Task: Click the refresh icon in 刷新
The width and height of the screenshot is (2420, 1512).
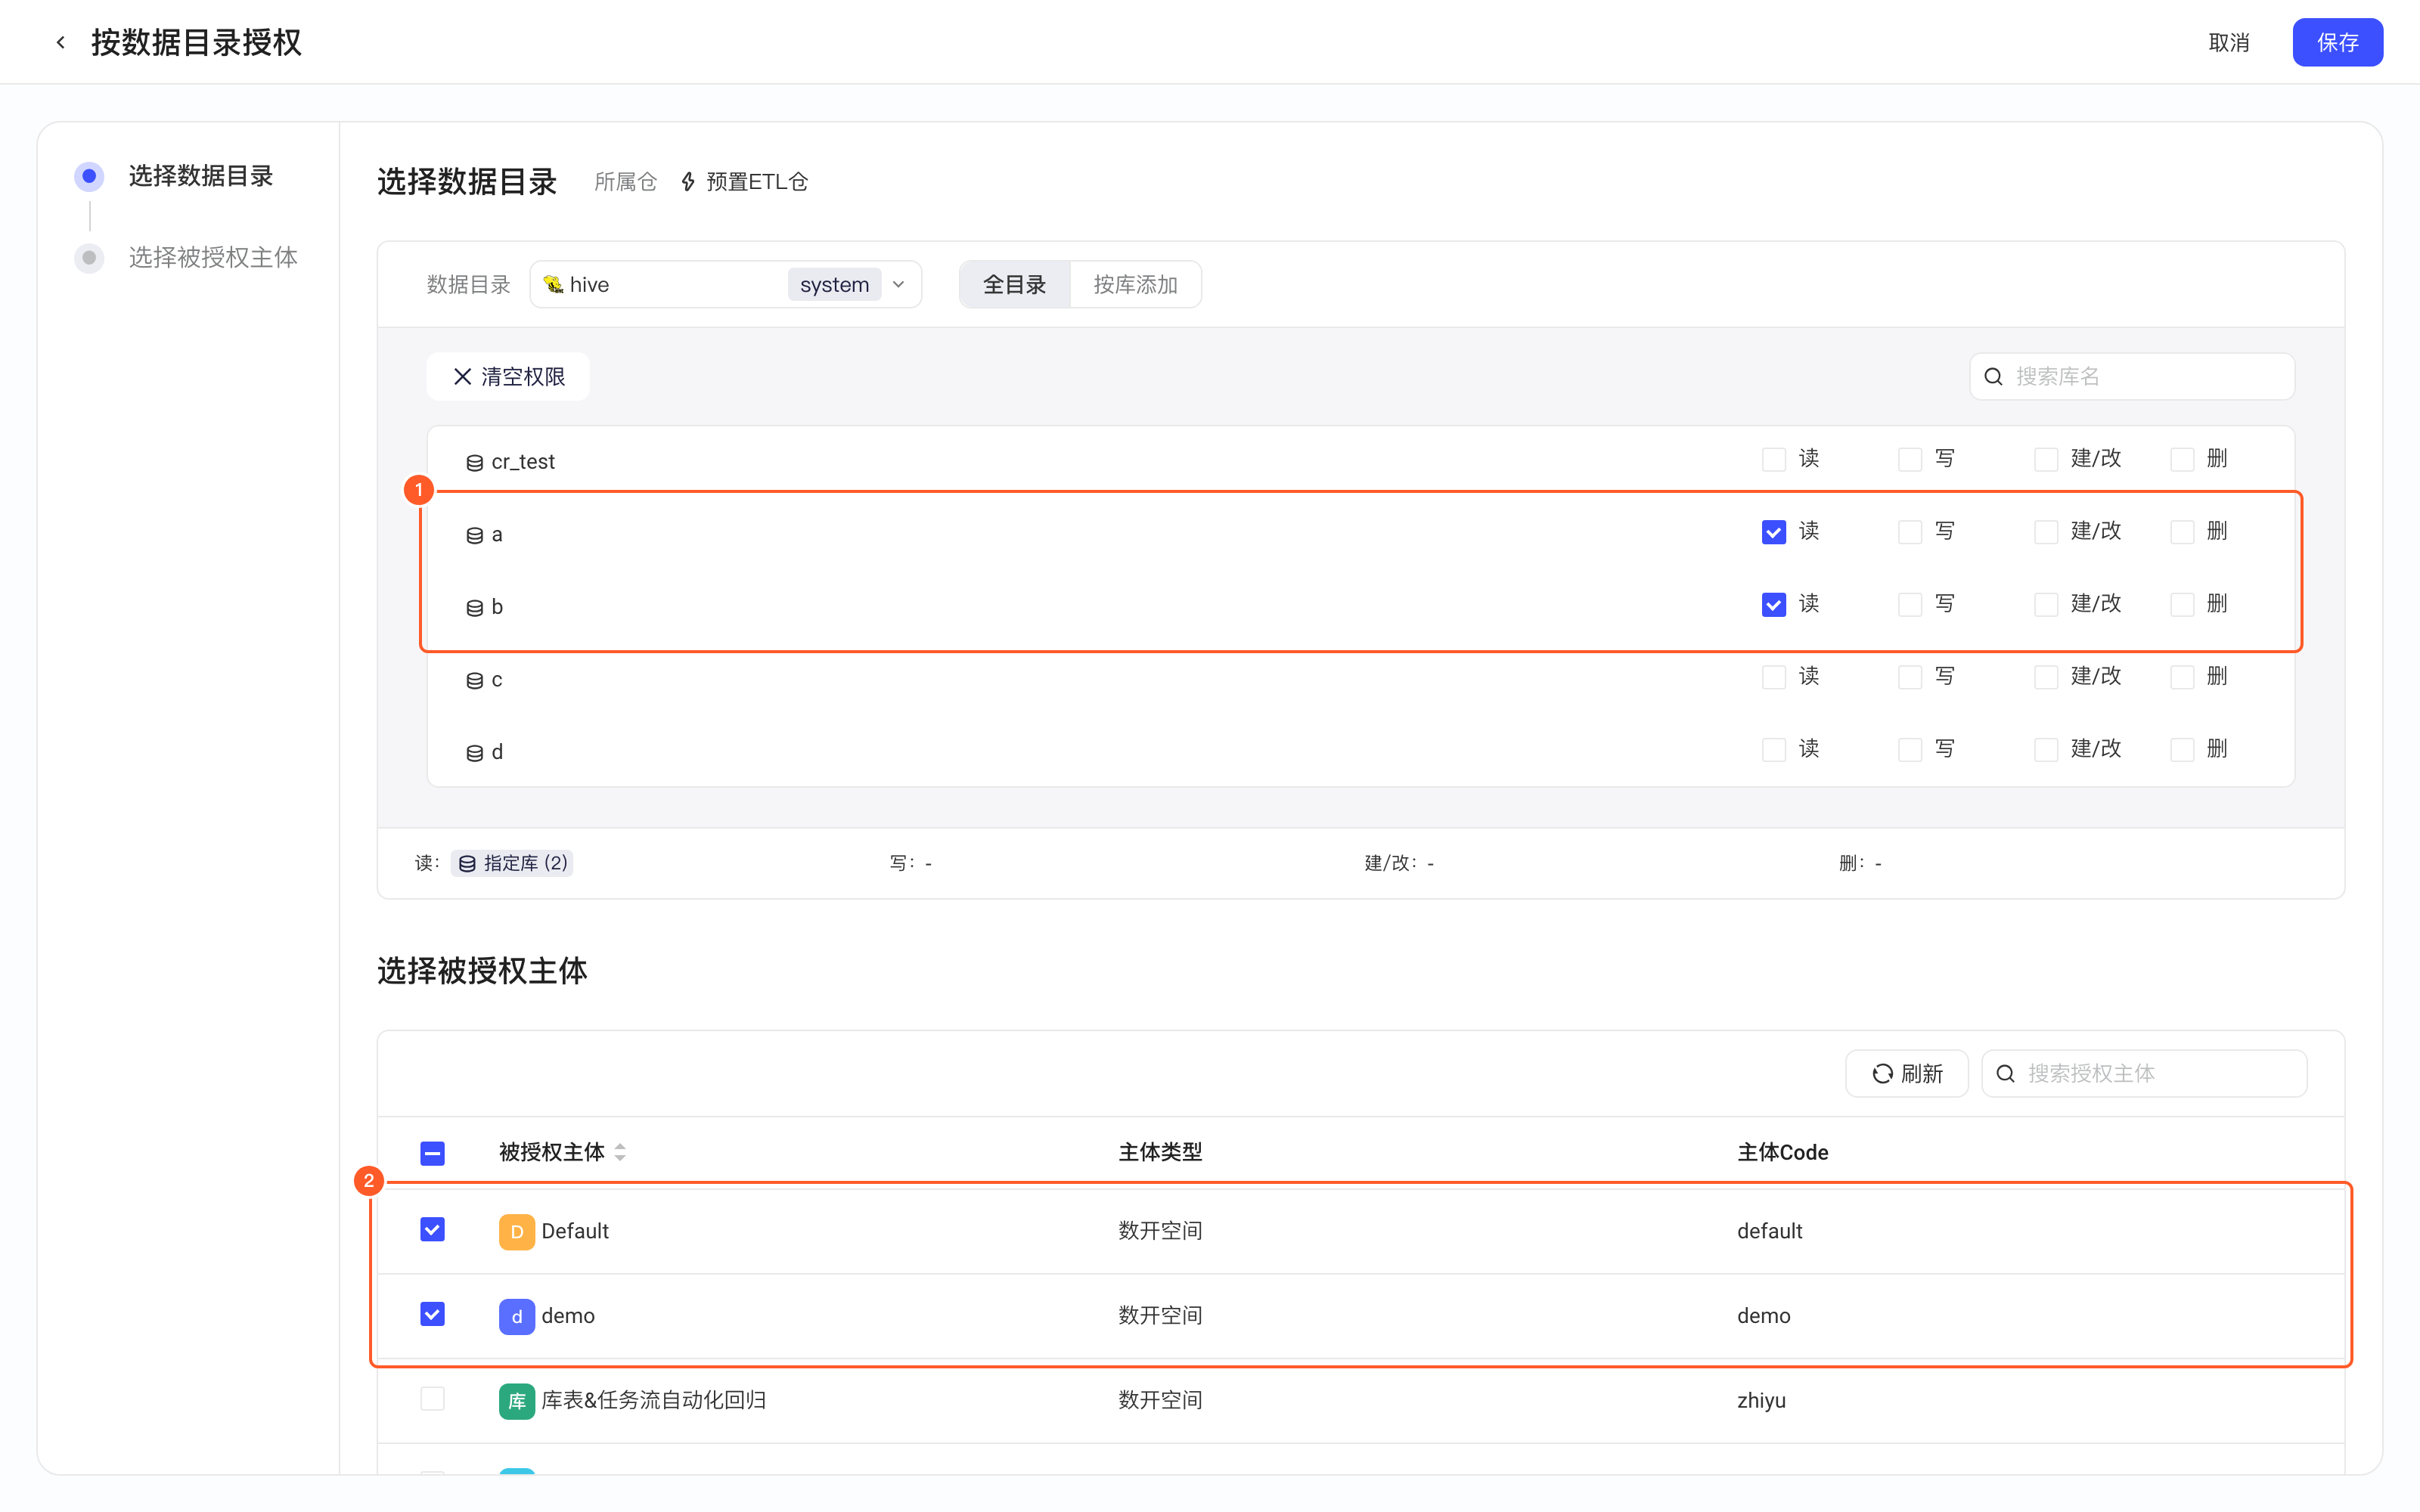Action: click(x=1882, y=1073)
